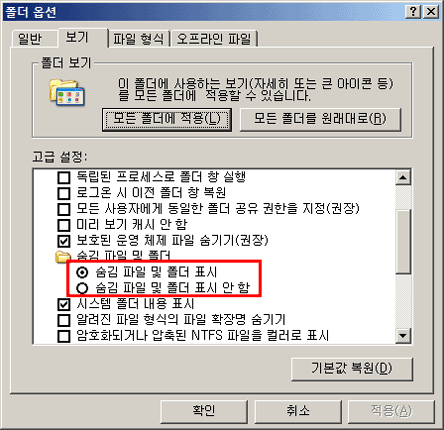Uncheck 보호된 운영 체제 파일 숨기기(권장)
Screen dimensions: 444x430
click(x=64, y=241)
